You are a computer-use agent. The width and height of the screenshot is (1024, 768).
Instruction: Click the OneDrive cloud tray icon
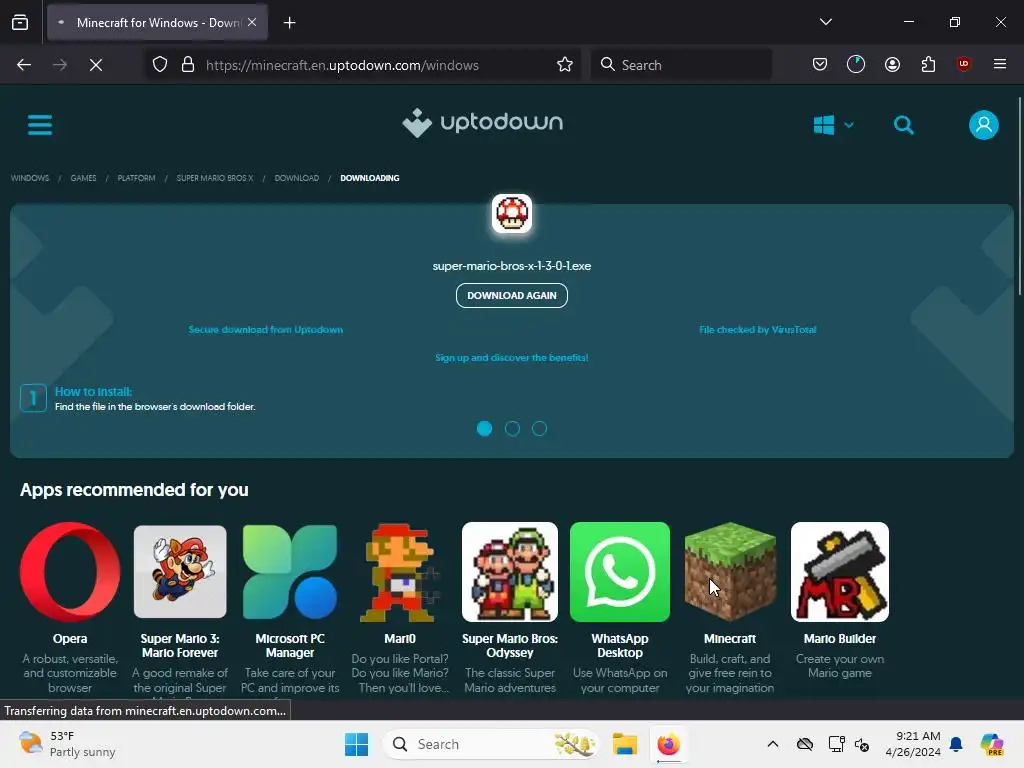(x=805, y=744)
